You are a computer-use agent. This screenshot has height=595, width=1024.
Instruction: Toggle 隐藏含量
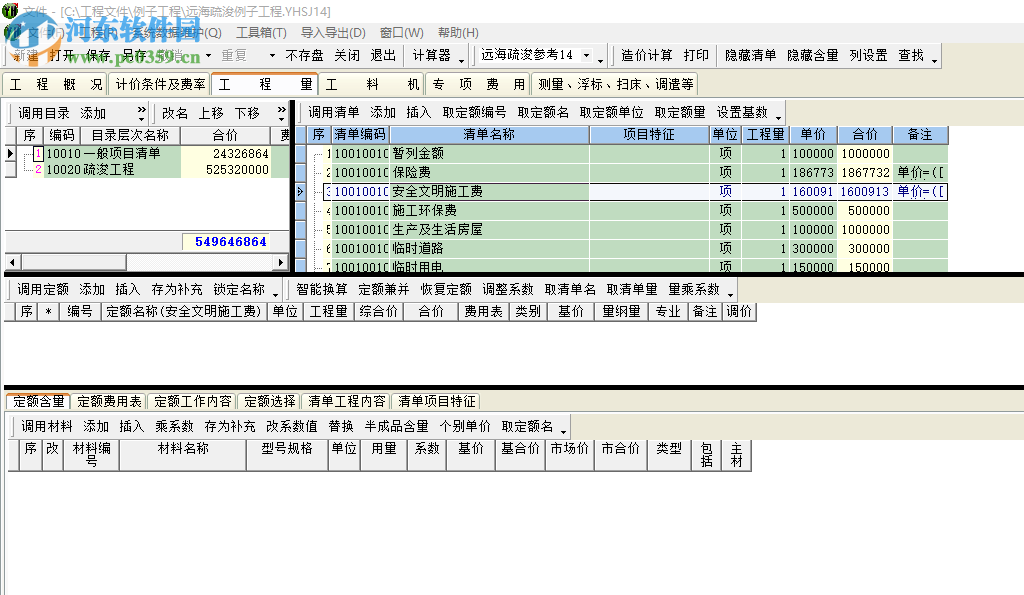click(812, 56)
